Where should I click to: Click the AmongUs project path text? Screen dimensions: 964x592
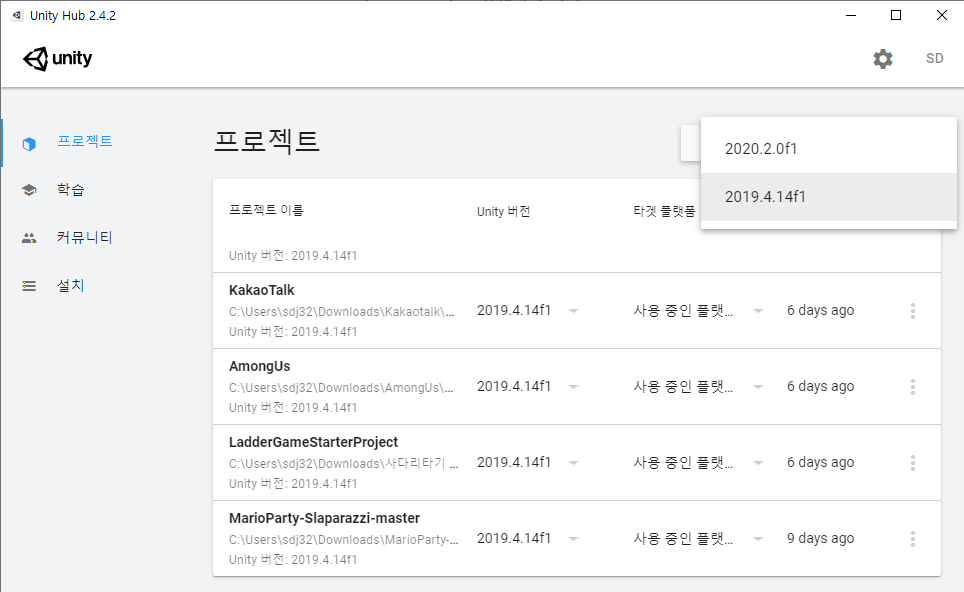(x=341, y=388)
